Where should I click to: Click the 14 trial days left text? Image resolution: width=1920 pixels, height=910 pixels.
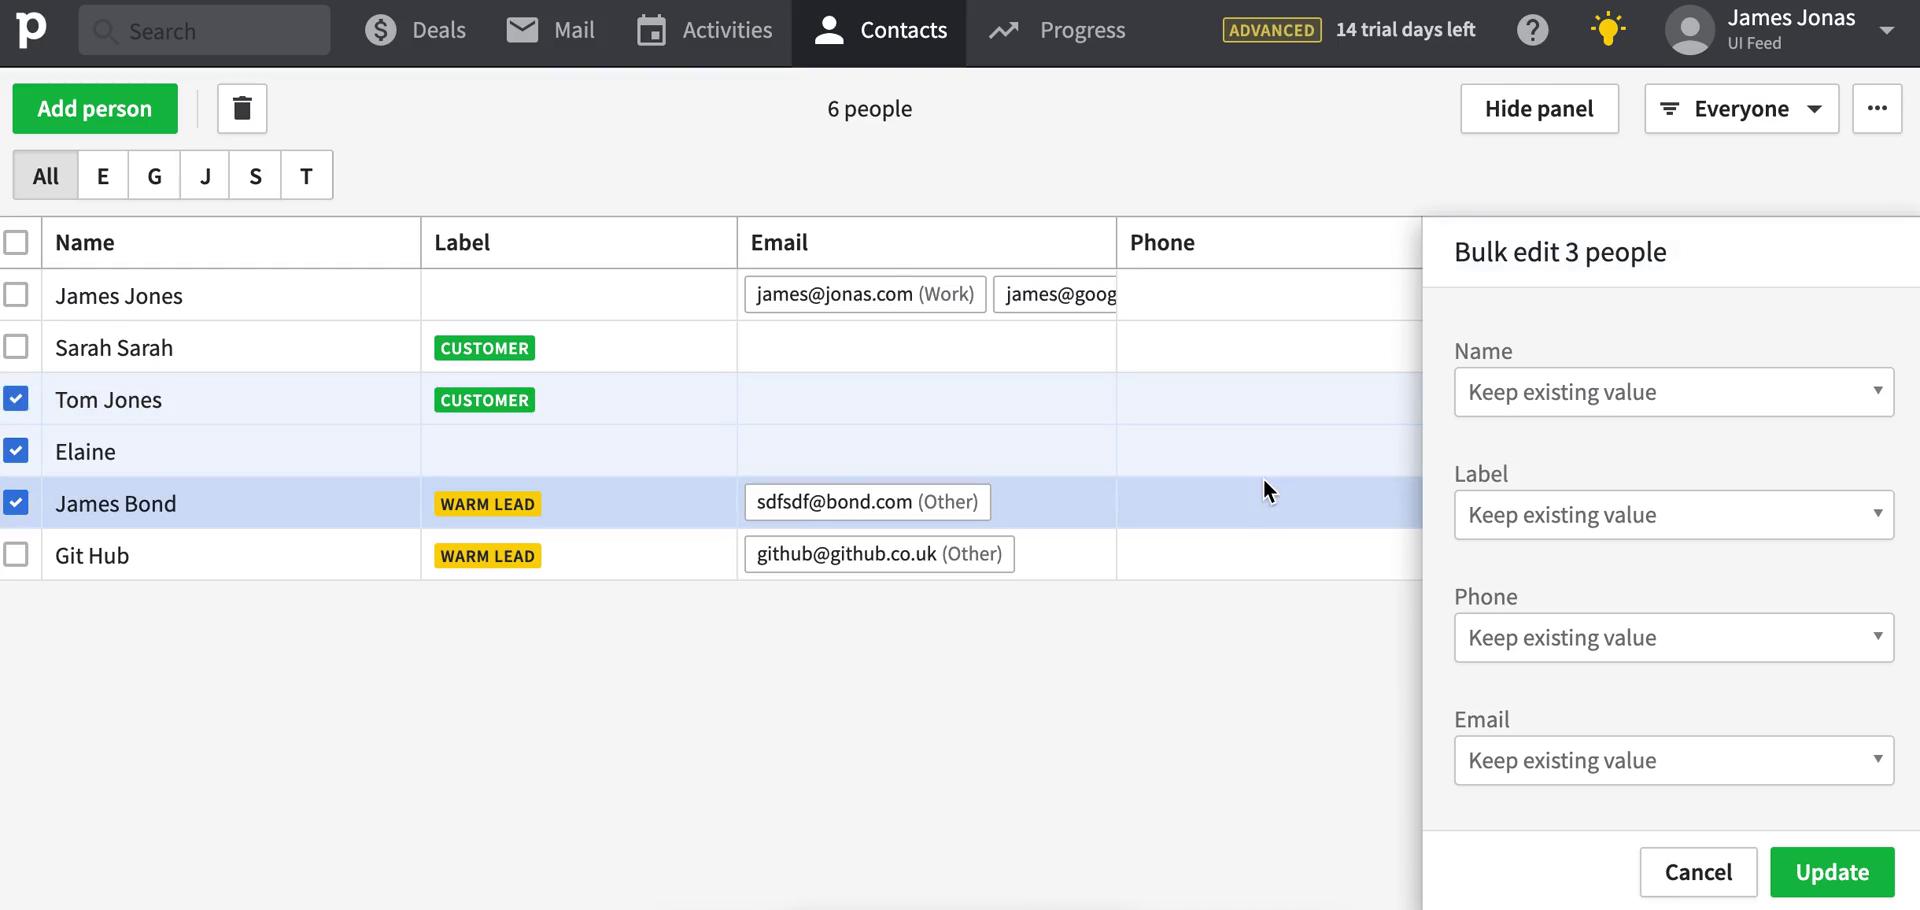pos(1405,30)
